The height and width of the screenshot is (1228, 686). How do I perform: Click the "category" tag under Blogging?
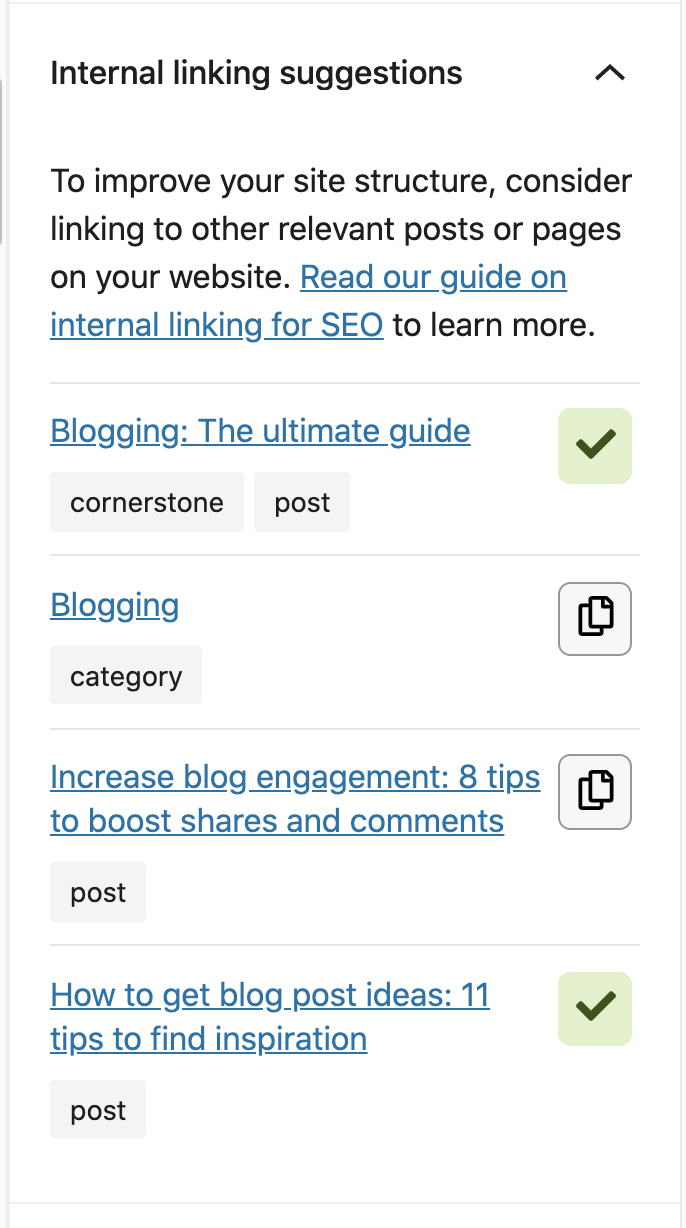coord(126,675)
